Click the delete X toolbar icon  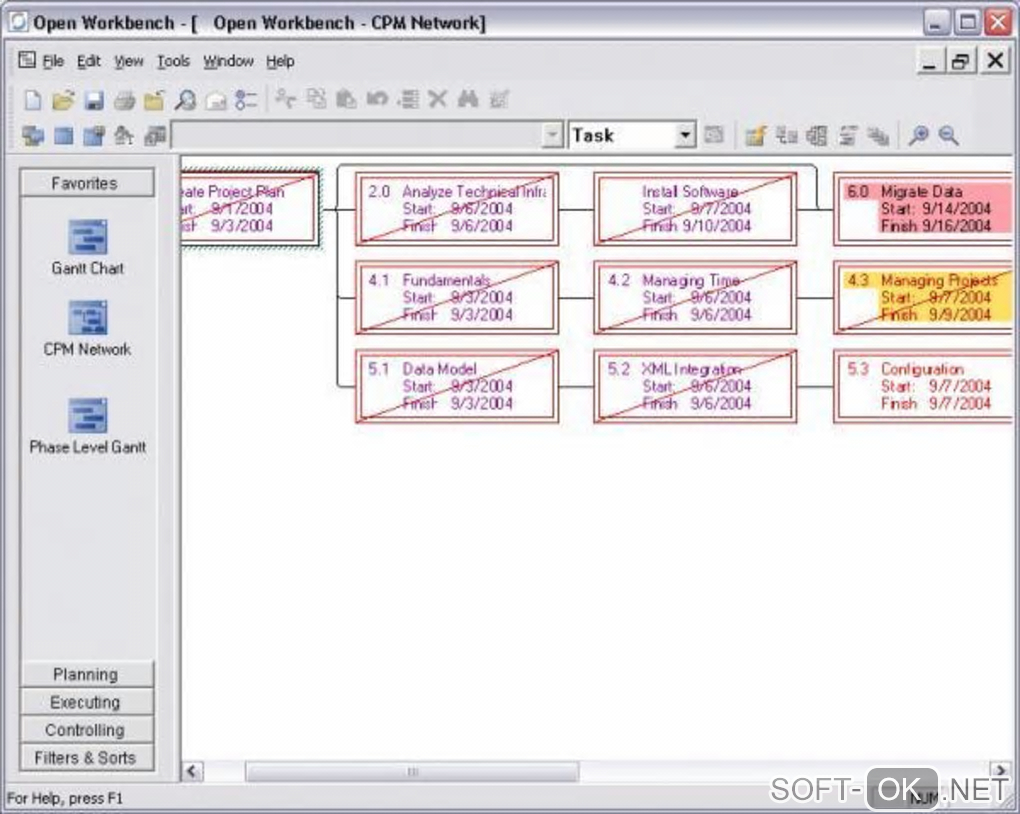click(438, 99)
